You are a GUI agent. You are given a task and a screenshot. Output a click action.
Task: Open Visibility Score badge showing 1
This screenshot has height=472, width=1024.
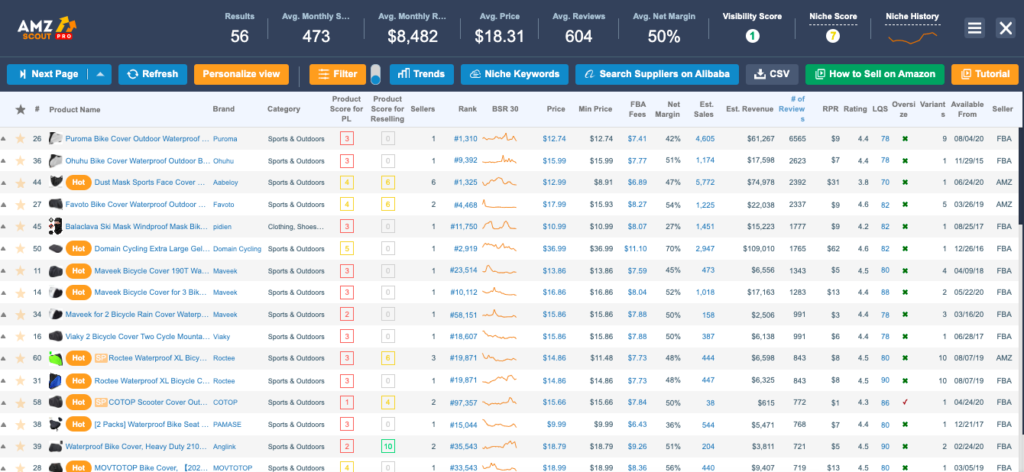tap(752, 37)
